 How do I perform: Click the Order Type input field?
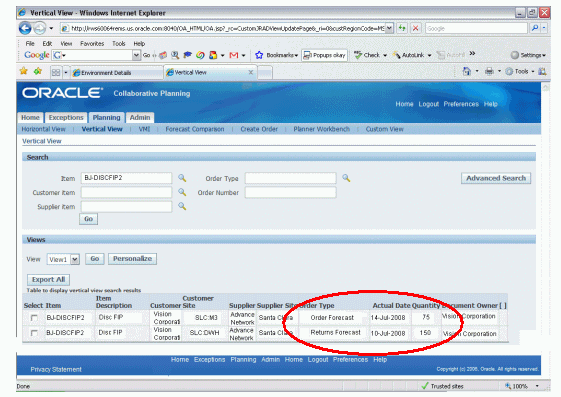[x=291, y=178]
